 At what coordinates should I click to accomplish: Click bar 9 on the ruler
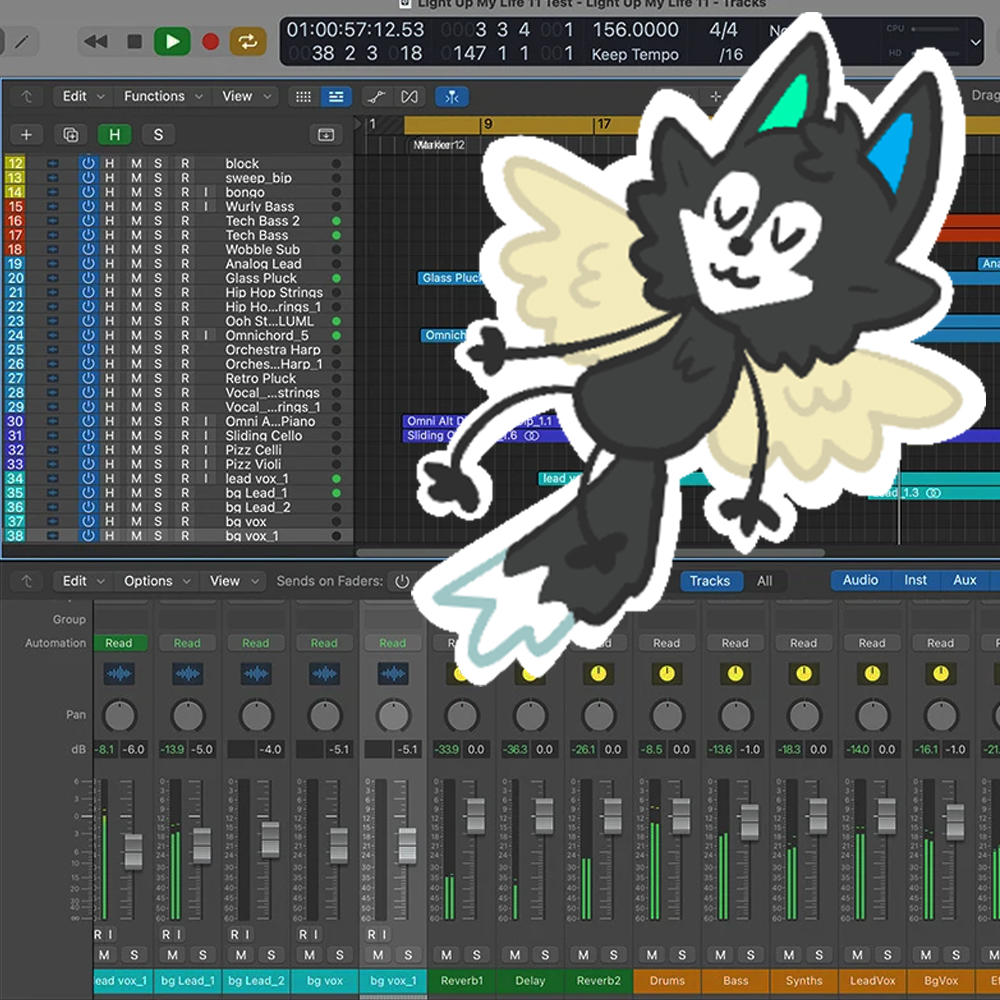point(488,124)
